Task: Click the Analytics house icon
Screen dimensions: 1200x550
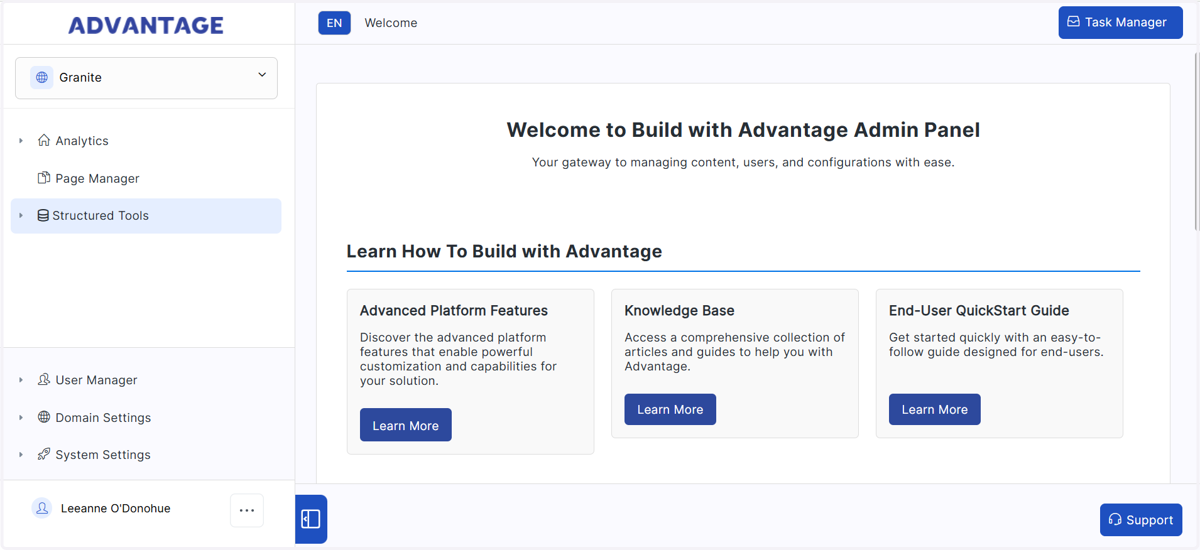Action: click(x=44, y=141)
